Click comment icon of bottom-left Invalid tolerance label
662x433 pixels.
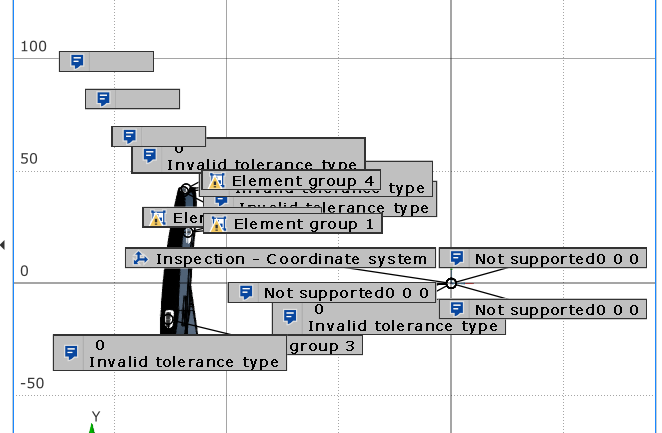tap(71, 352)
